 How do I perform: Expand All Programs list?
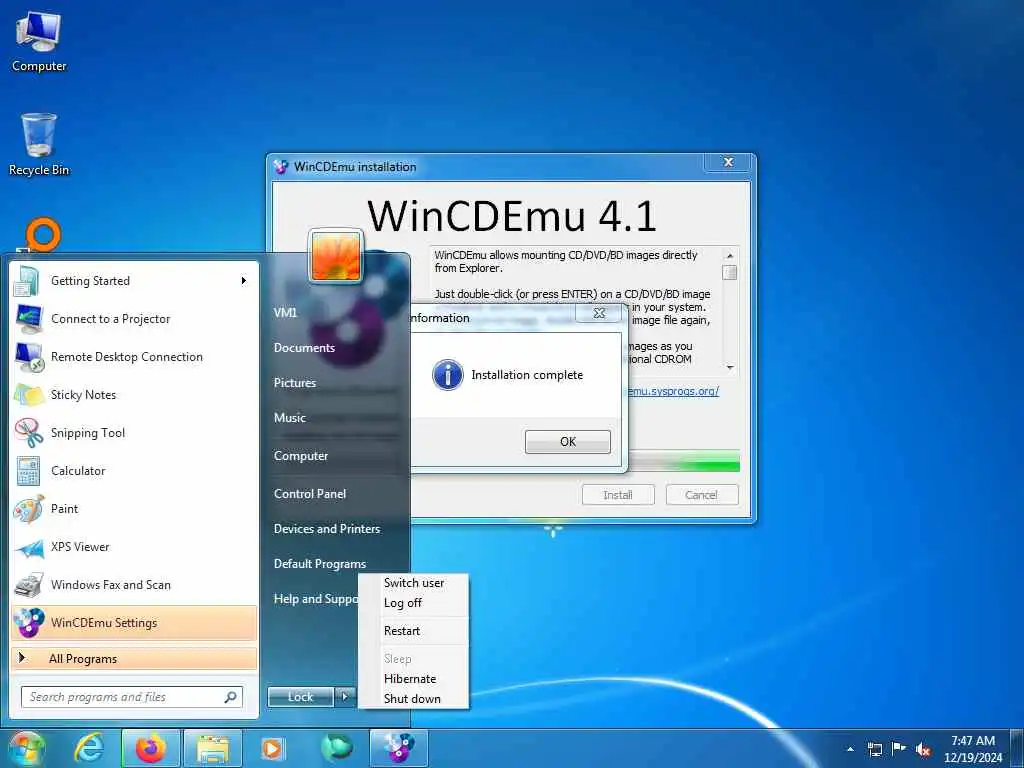pyautogui.click(x=134, y=658)
